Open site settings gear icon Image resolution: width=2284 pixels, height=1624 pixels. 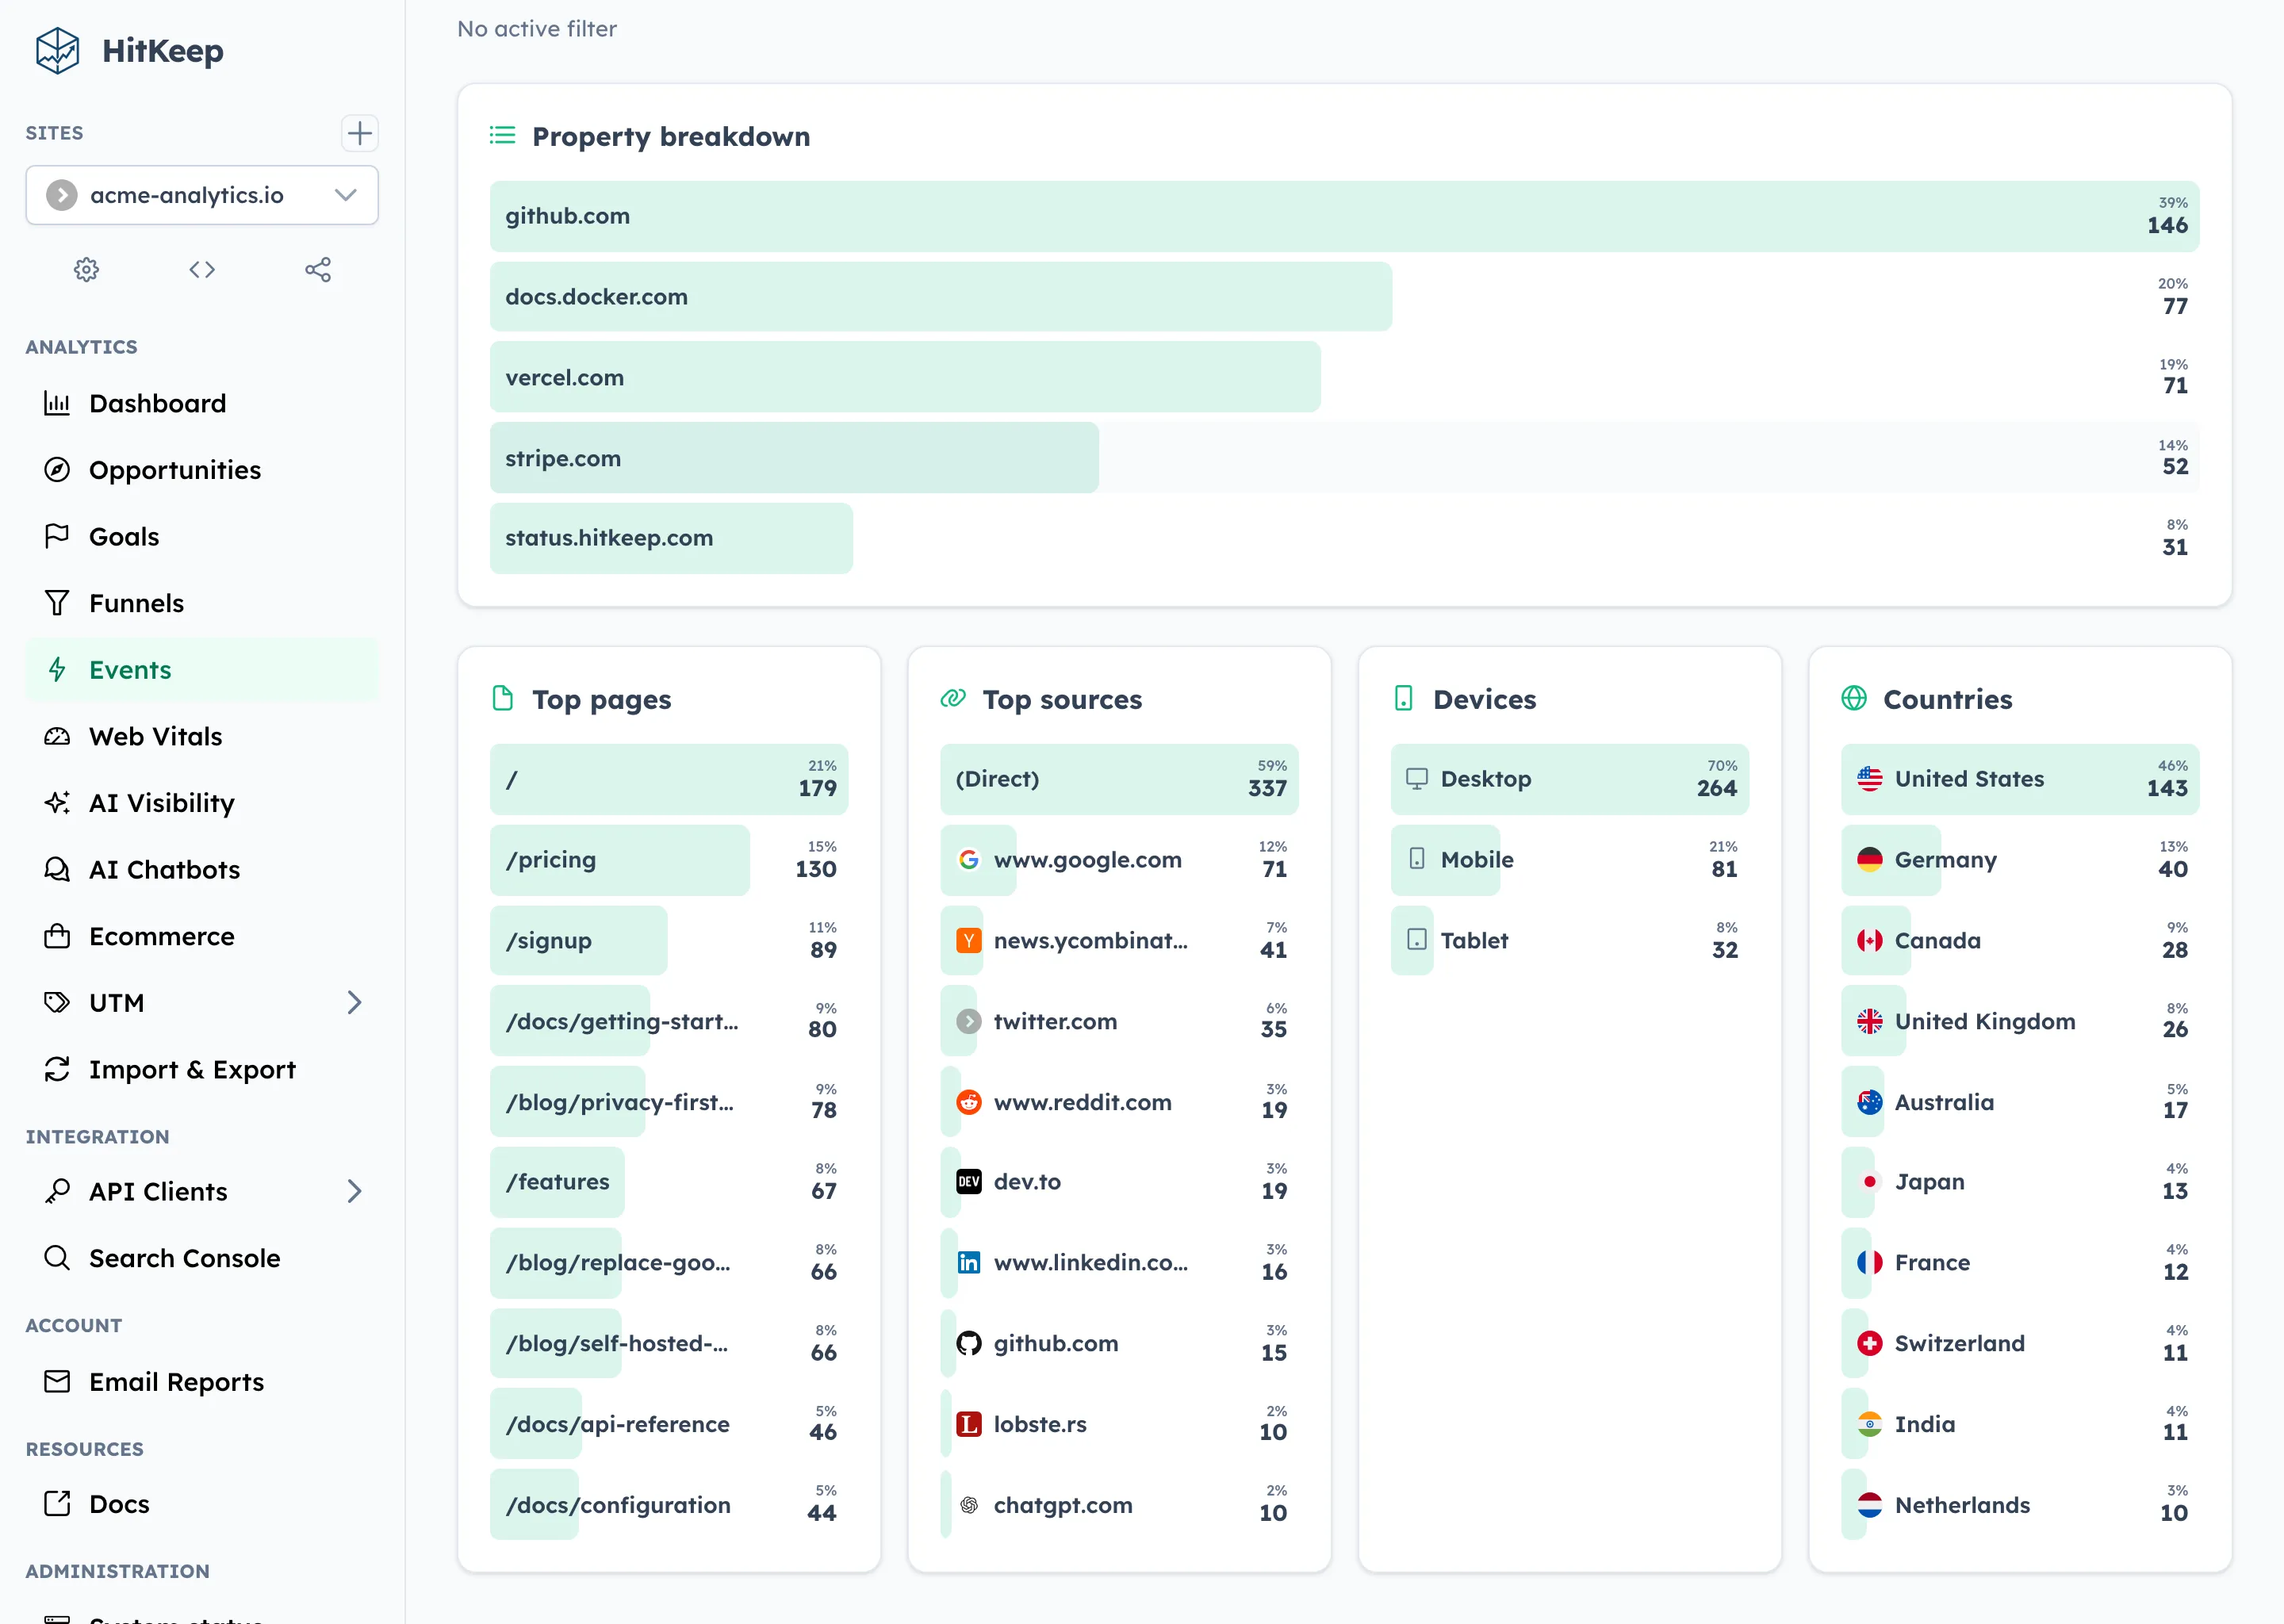click(87, 269)
